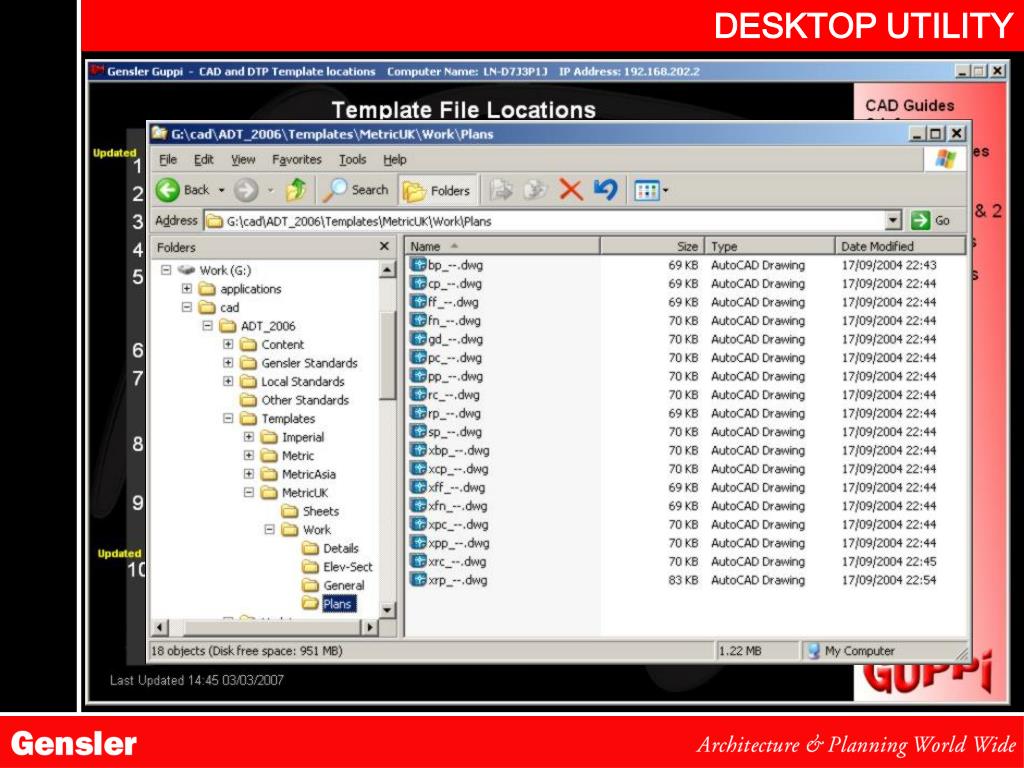Select the Elev-Sect folder in tree

(347, 567)
